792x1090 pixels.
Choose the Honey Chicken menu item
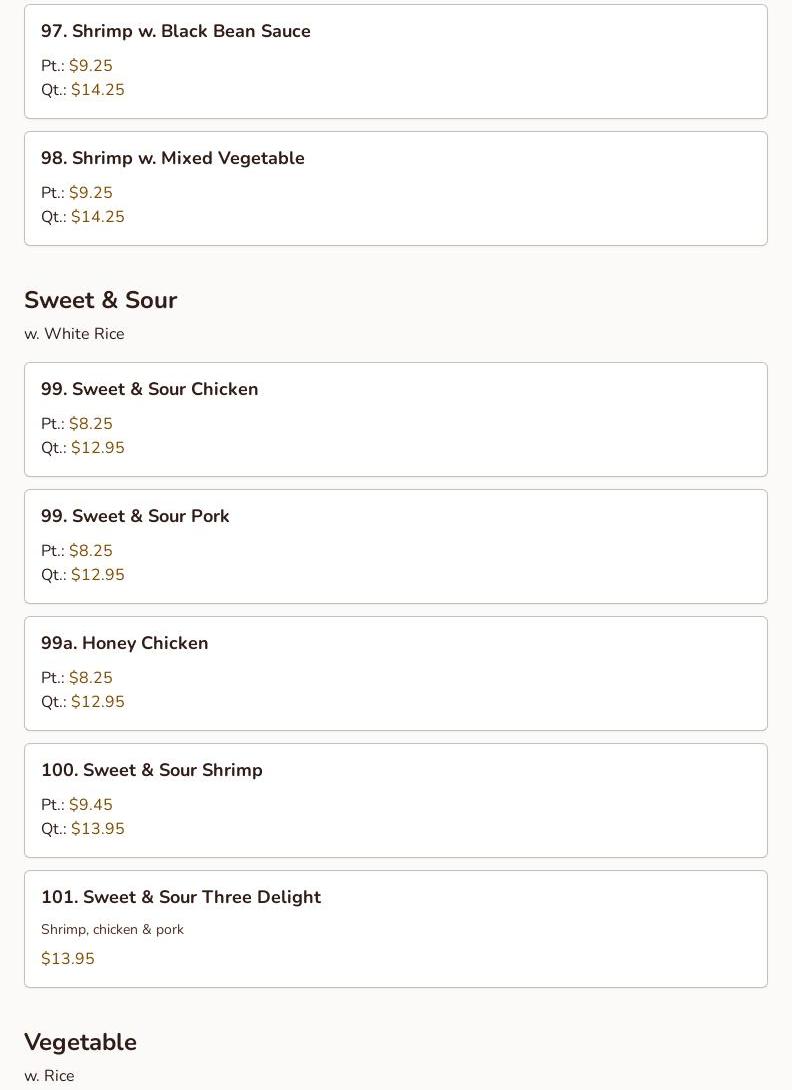[x=125, y=644]
